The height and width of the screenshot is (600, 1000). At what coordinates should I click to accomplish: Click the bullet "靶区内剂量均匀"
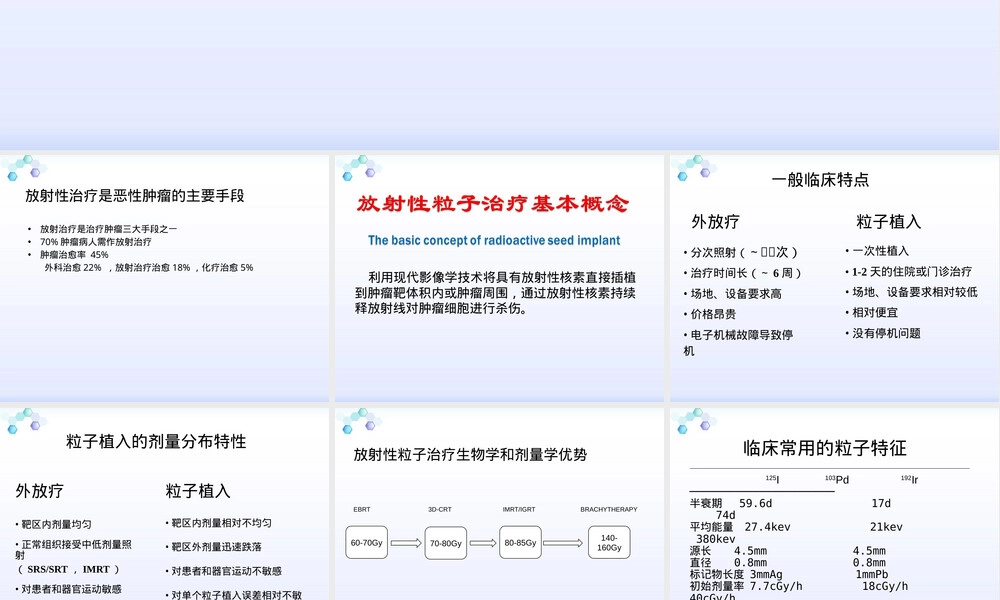pyautogui.click(x=54, y=524)
